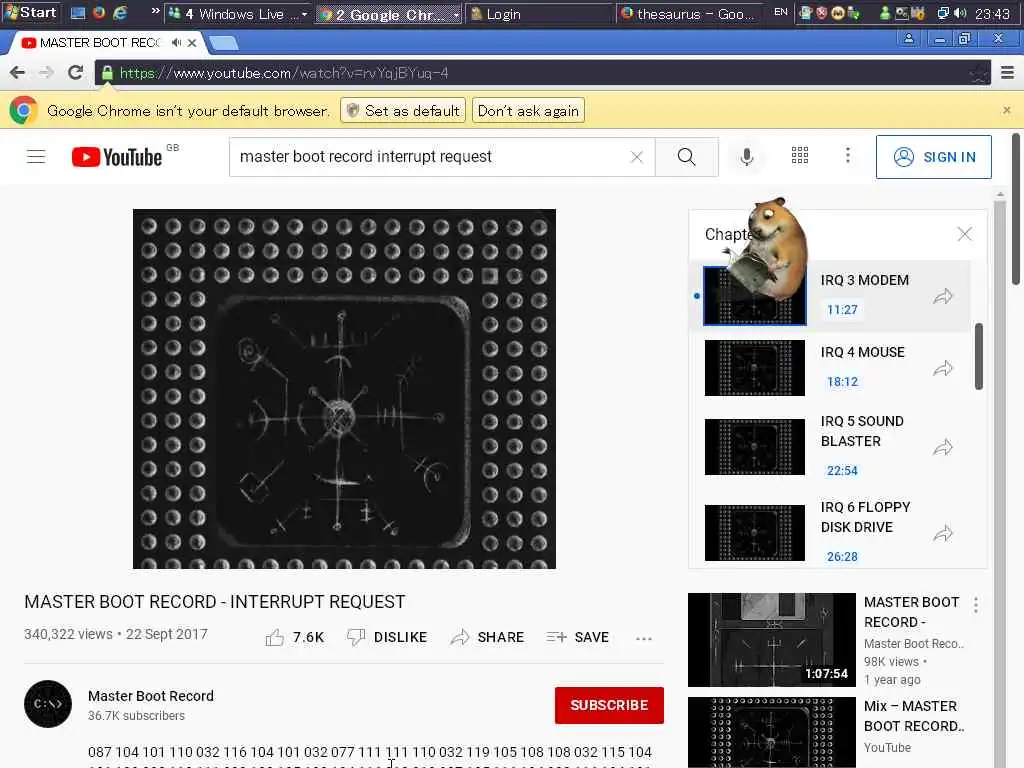Dislike the video

[387, 637]
